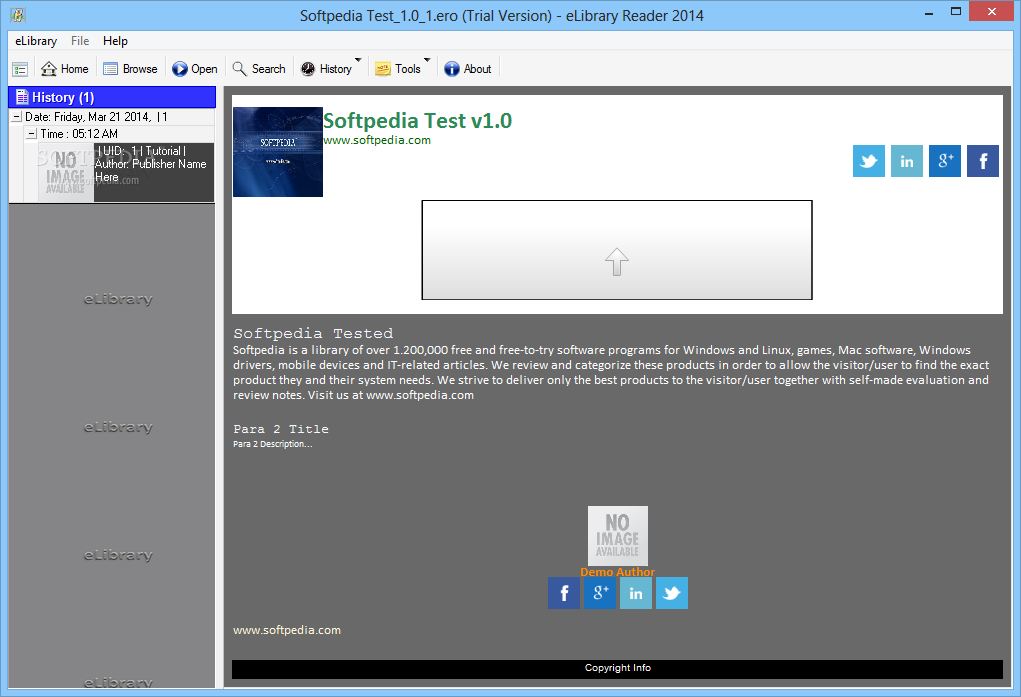Viewport: 1021px width, 697px height.
Task: Click the history entry No Image thumbnail
Action: [66, 172]
